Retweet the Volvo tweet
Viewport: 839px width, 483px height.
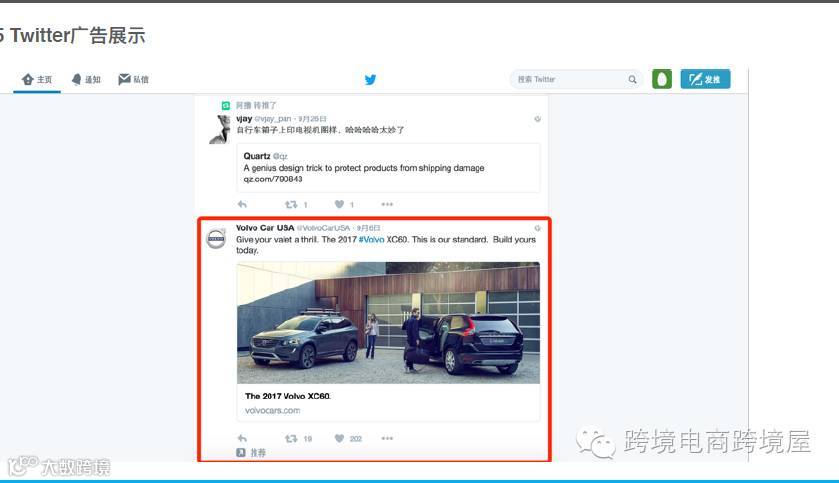tap(291, 439)
